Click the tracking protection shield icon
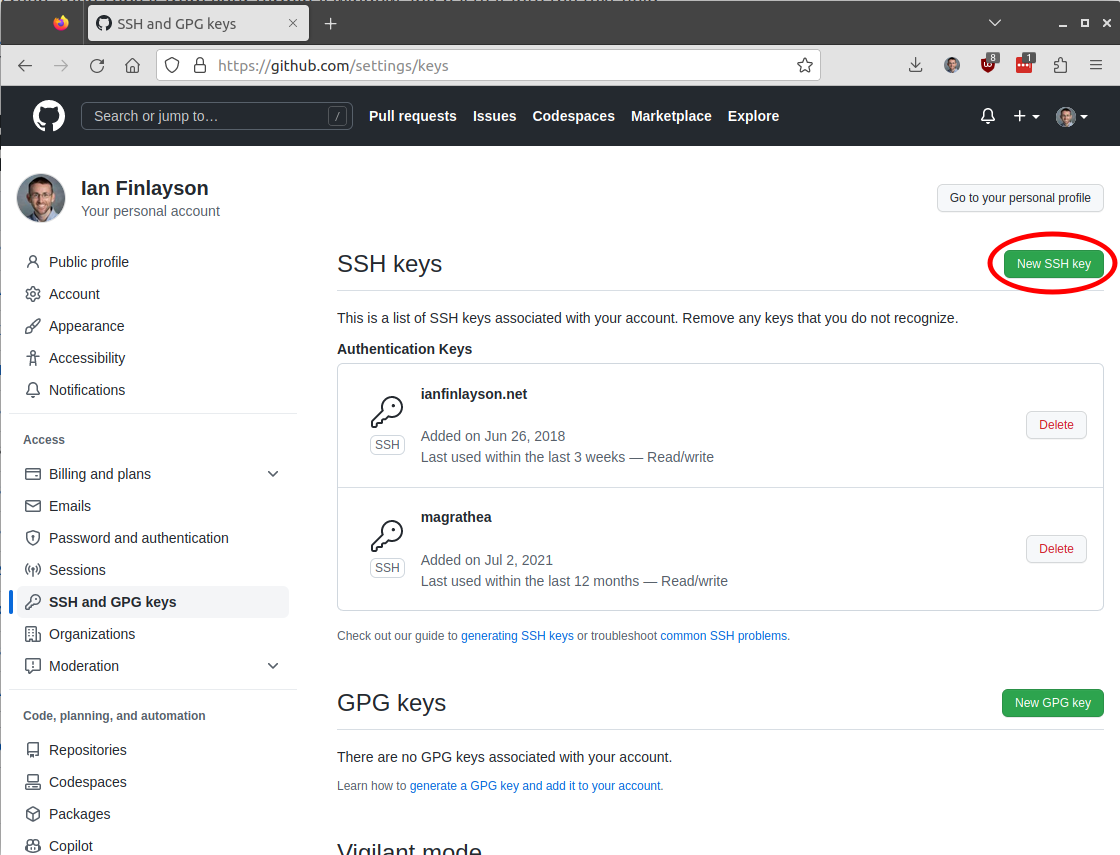 [172, 66]
